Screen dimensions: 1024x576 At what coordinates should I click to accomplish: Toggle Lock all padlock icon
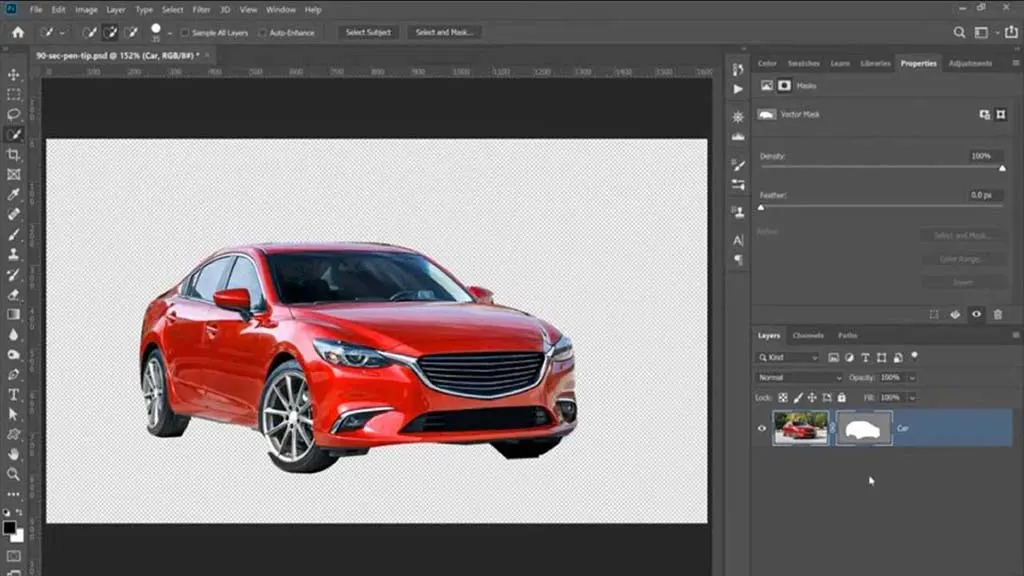point(842,398)
